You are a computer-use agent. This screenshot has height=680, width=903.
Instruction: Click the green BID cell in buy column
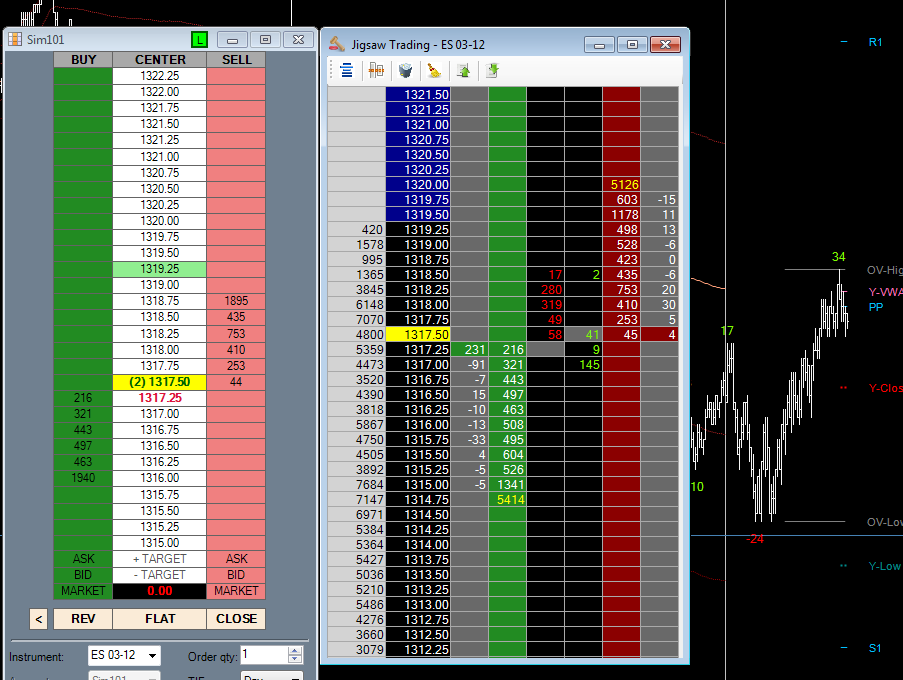[x=83, y=575]
